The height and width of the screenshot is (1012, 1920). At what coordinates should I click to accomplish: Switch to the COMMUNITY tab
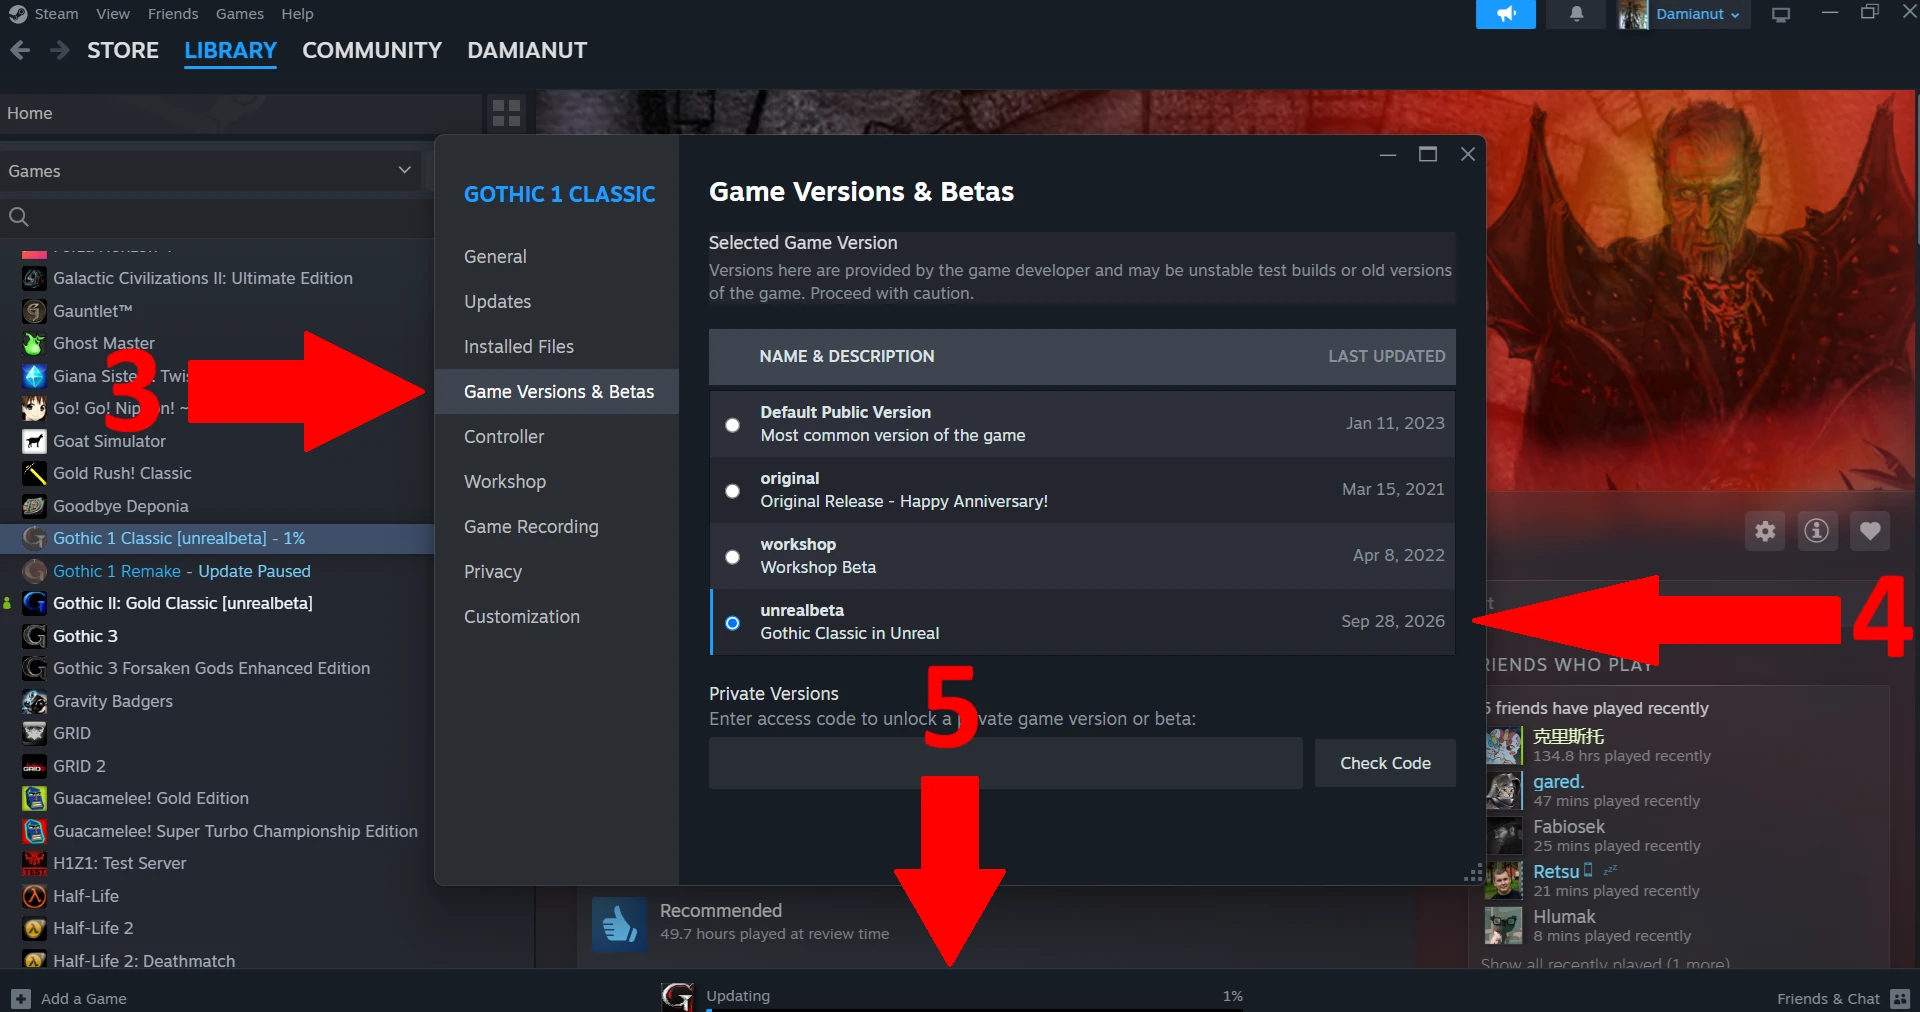(372, 50)
